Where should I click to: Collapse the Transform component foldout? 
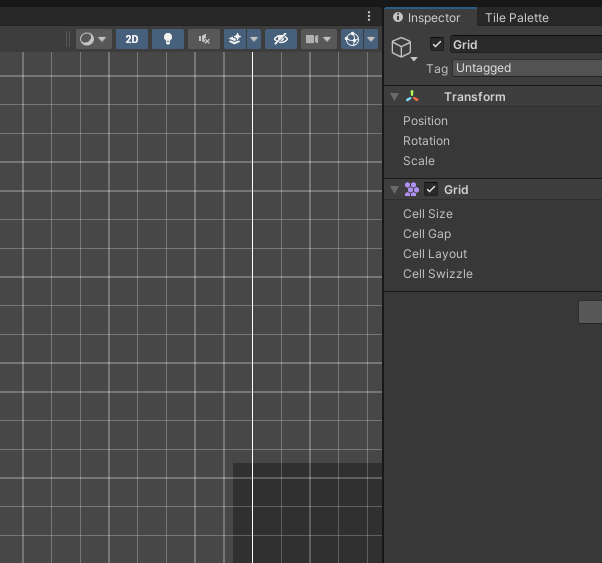coord(394,97)
